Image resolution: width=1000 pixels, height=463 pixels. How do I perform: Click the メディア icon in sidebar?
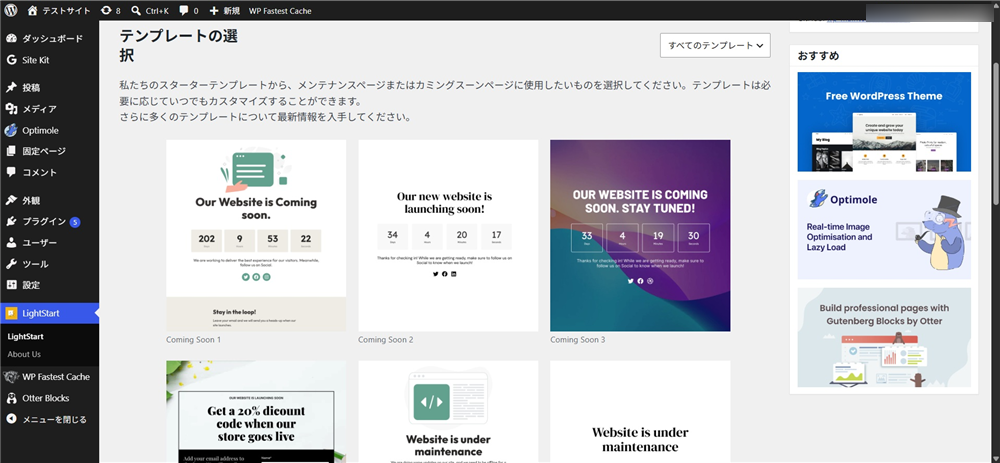coord(11,109)
